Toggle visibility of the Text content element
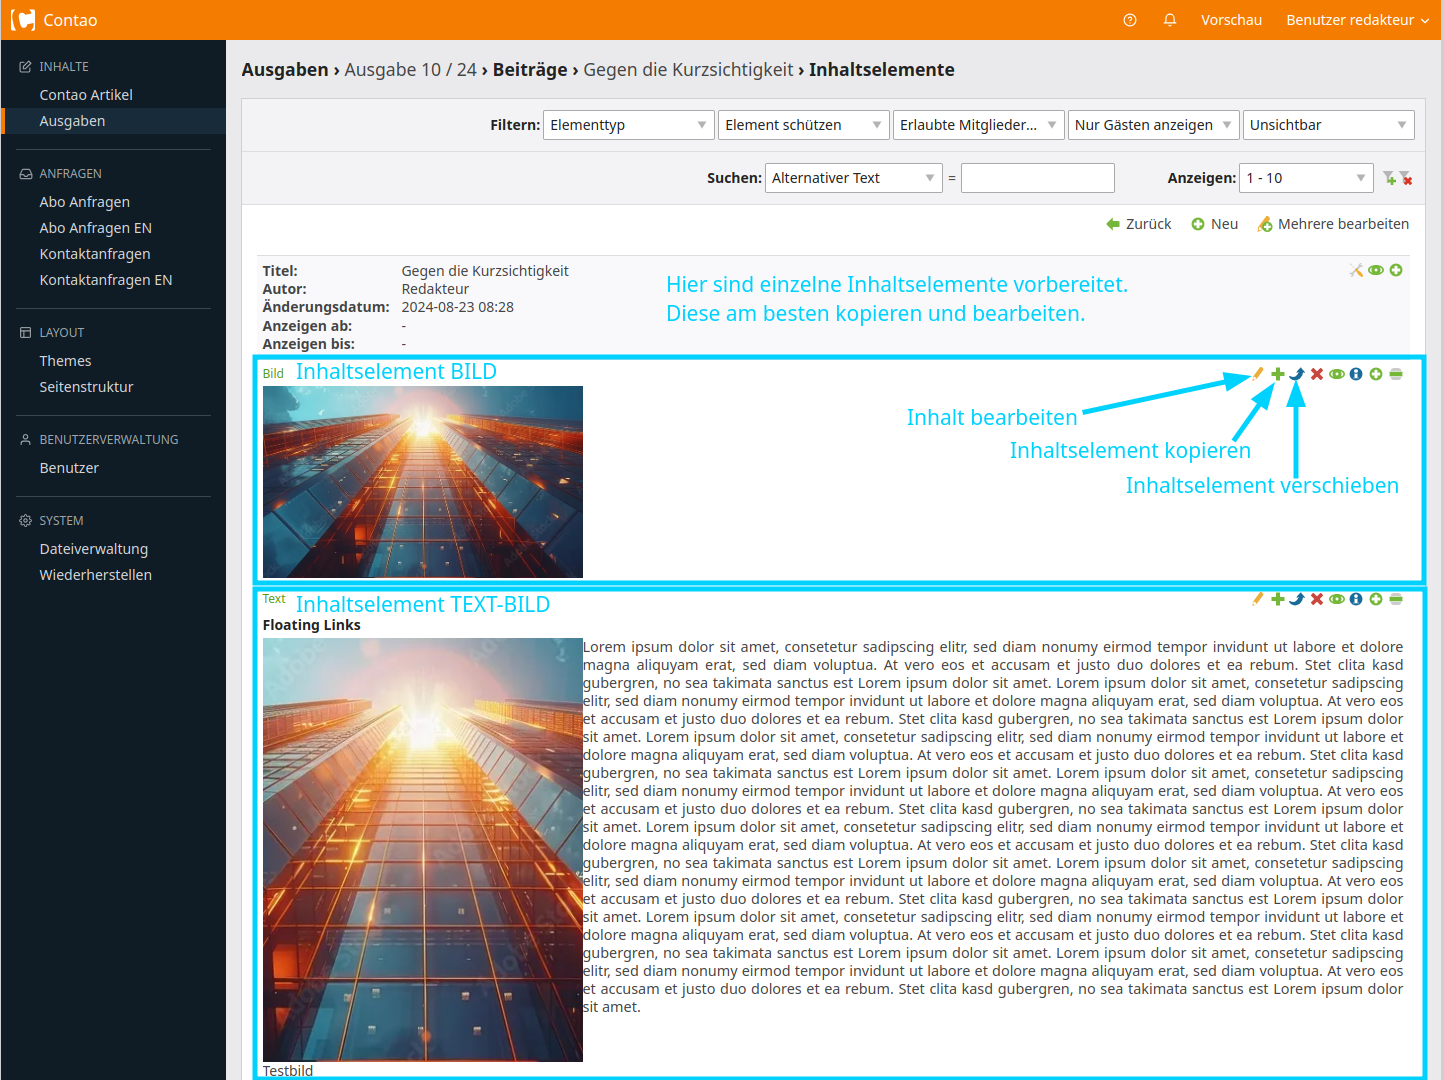This screenshot has height=1080, width=1444. point(1337,599)
